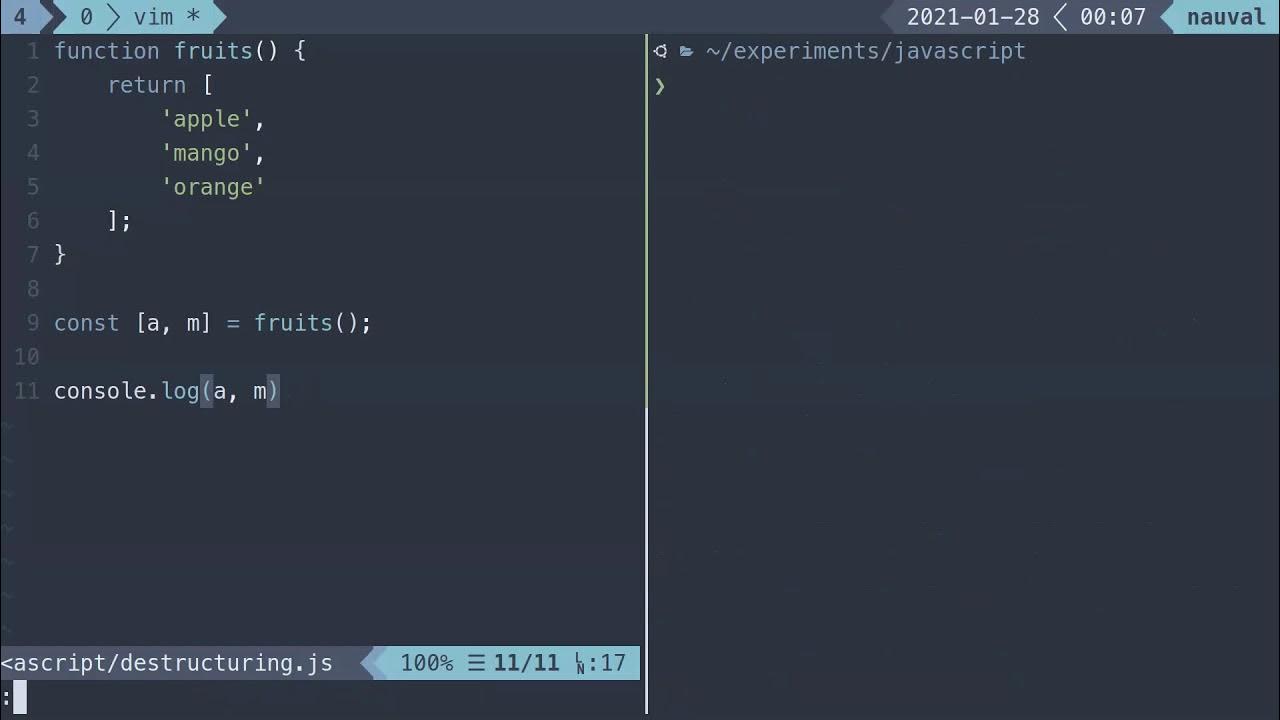Screen dimensions: 1280x720
Task: Switch to the tmux window named vim
Action: pos(153,17)
